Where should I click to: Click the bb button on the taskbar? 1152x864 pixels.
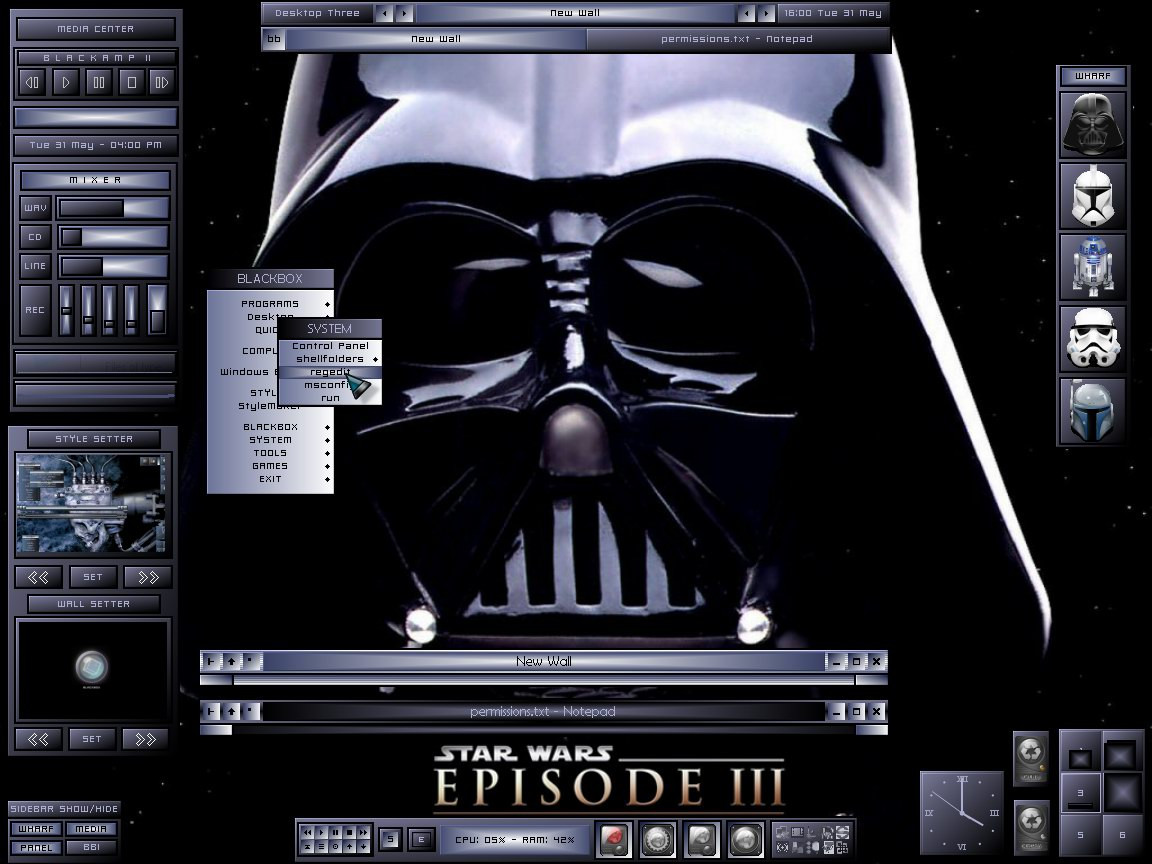[x=274, y=39]
